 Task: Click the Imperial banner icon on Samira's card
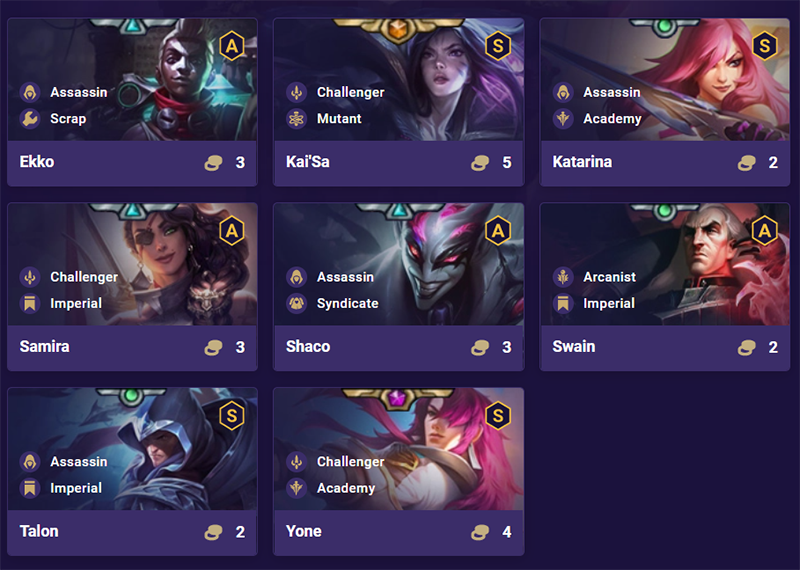click(30, 304)
